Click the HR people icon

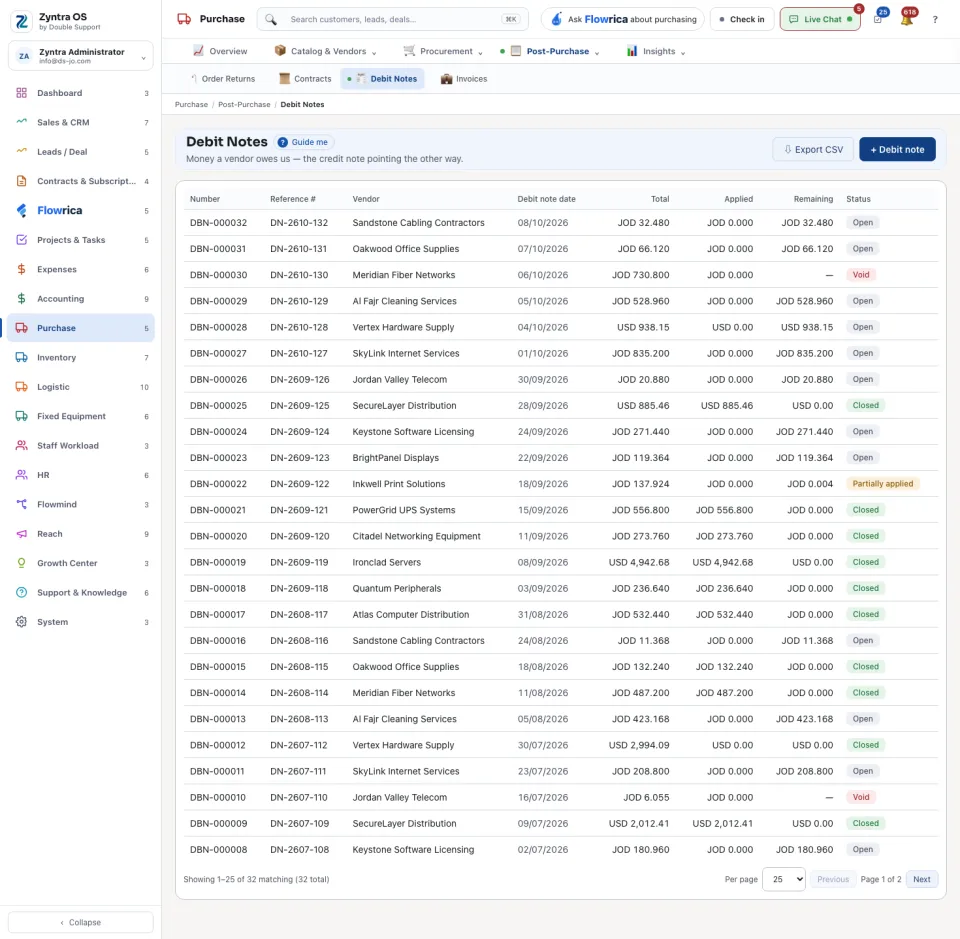coord(21,475)
